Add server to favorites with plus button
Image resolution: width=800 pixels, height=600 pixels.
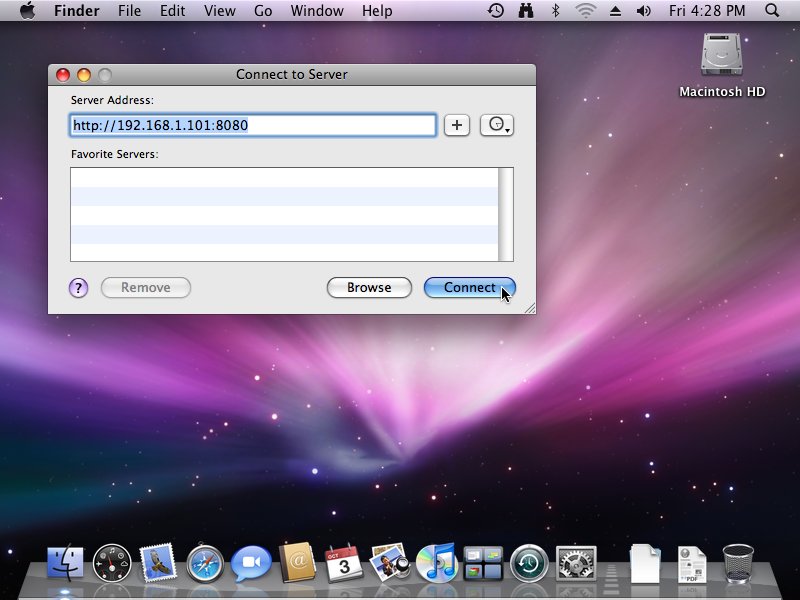[457, 125]
